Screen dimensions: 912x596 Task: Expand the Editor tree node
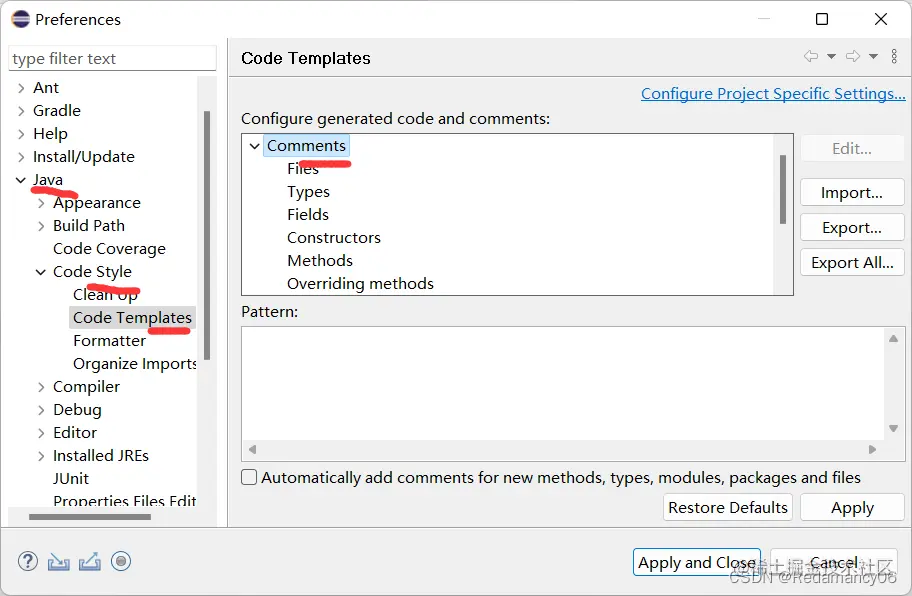coord(41,433)
